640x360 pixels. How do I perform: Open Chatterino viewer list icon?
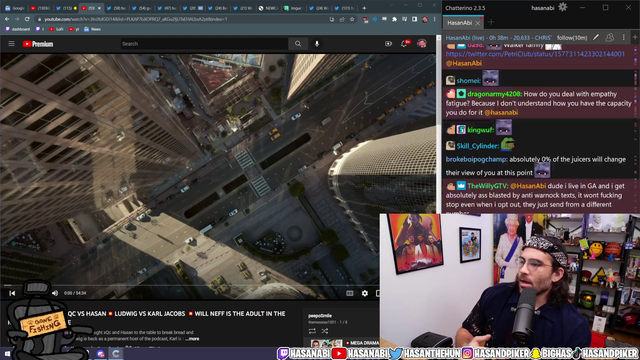(x=609, y=37)
